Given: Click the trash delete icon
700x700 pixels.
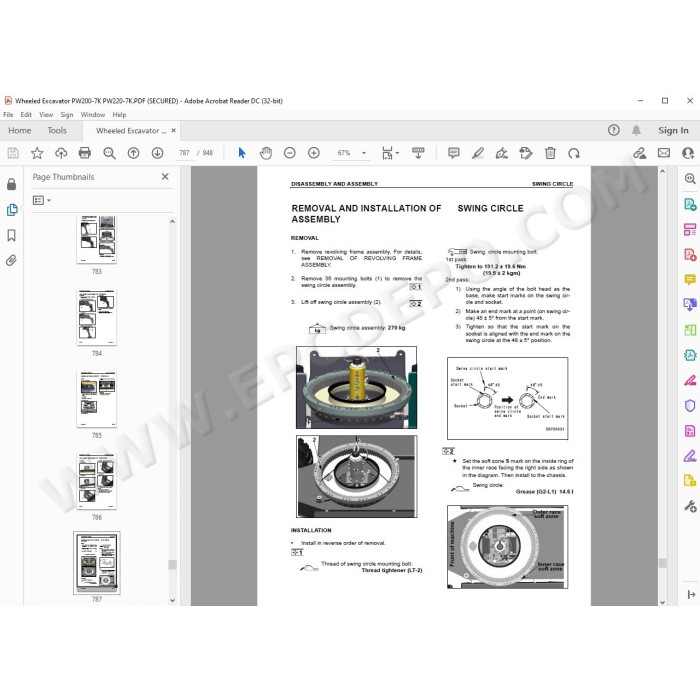Looking at the screenshot, I should [x=550, y=153].
